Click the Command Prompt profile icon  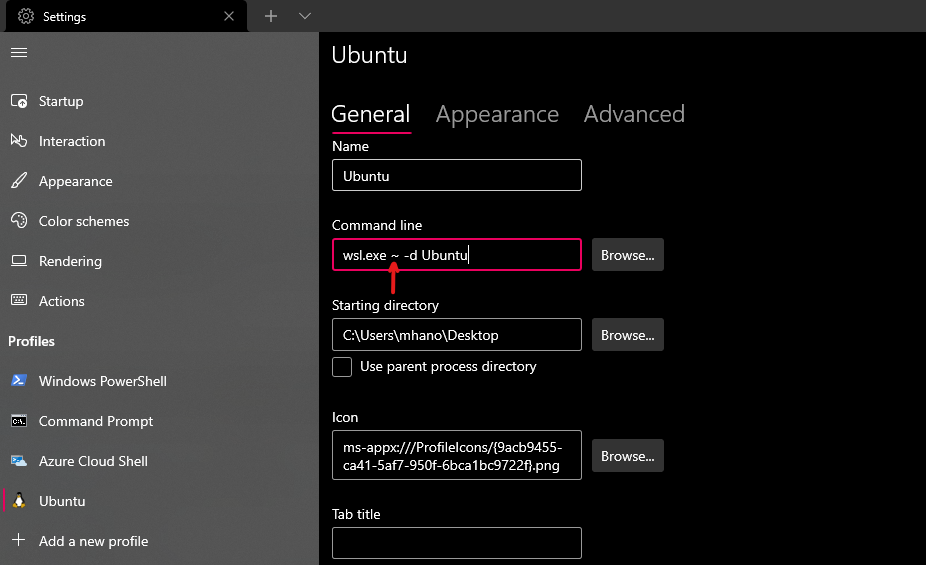pyautogui.click(x=19, y=421)
